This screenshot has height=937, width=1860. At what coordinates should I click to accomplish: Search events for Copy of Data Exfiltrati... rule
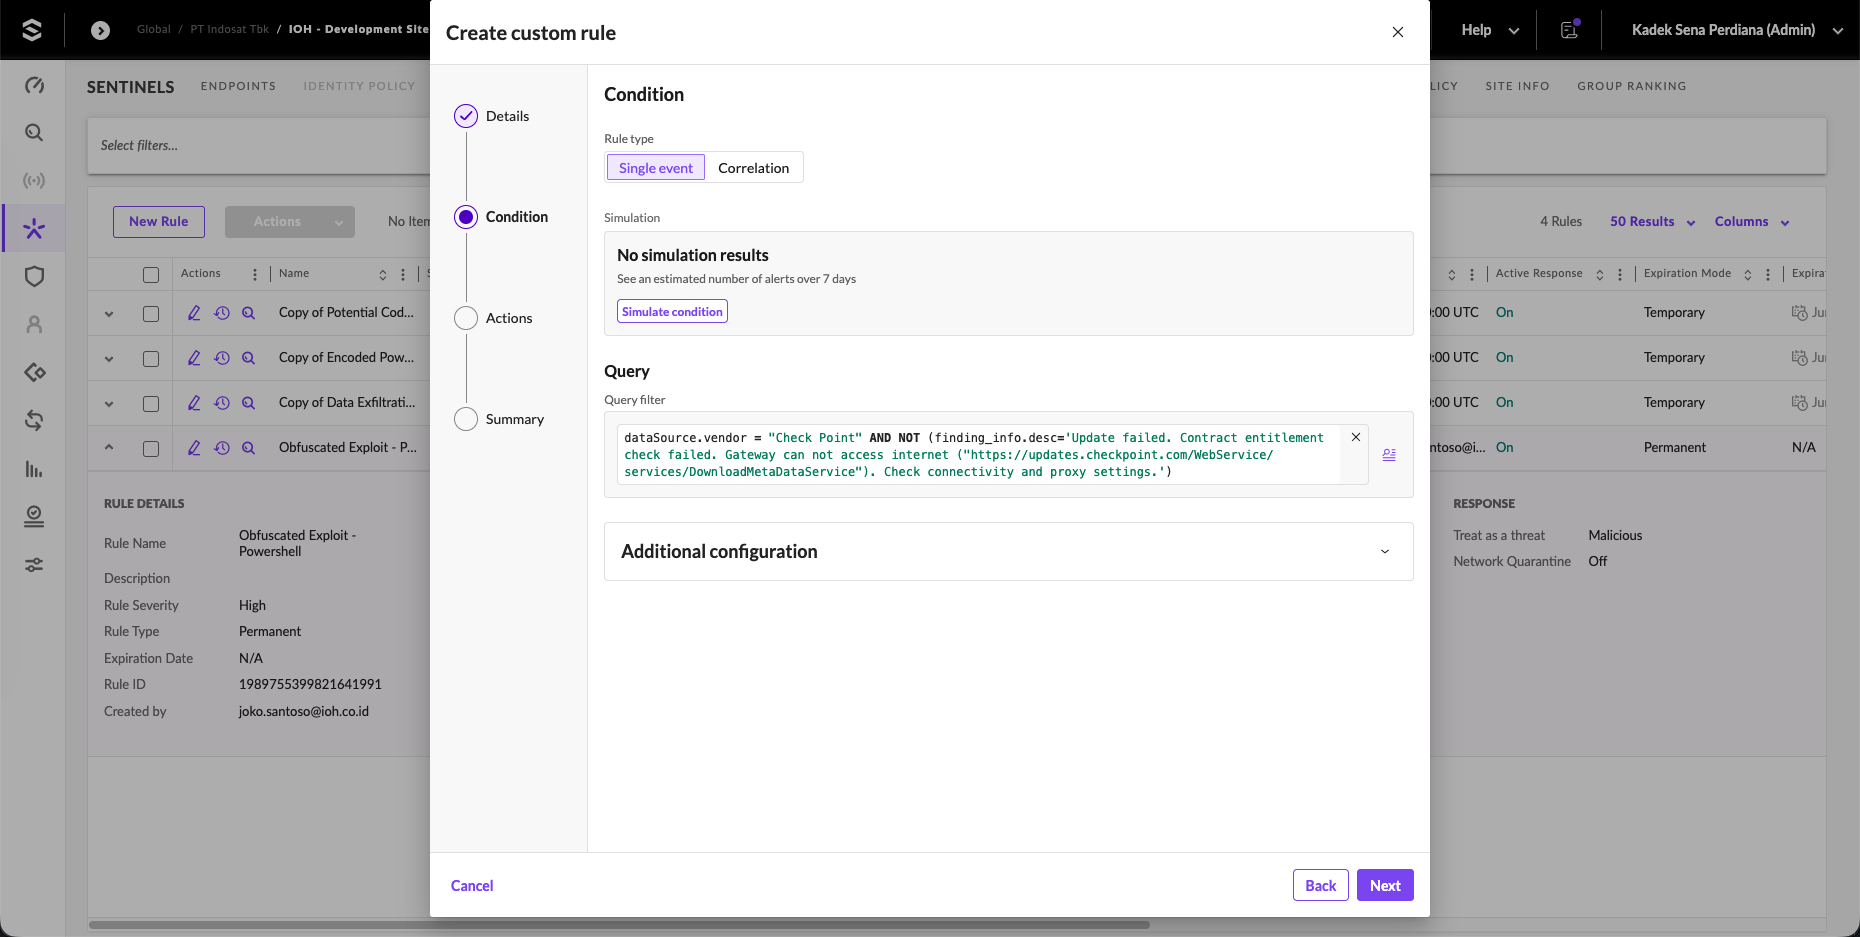(249, 403)
